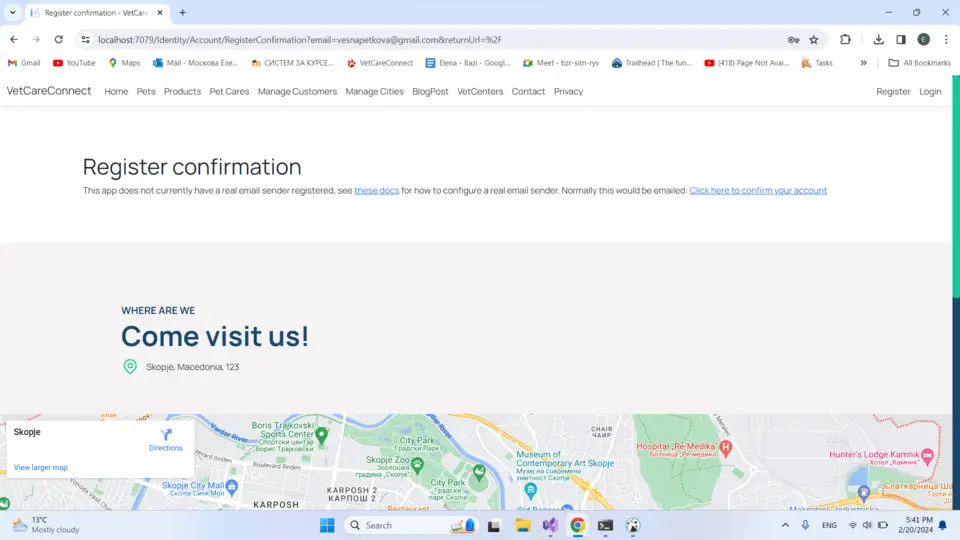Open the password manager key icon
This screenshot has width=960, height=540.
click(x=793, y=40)
